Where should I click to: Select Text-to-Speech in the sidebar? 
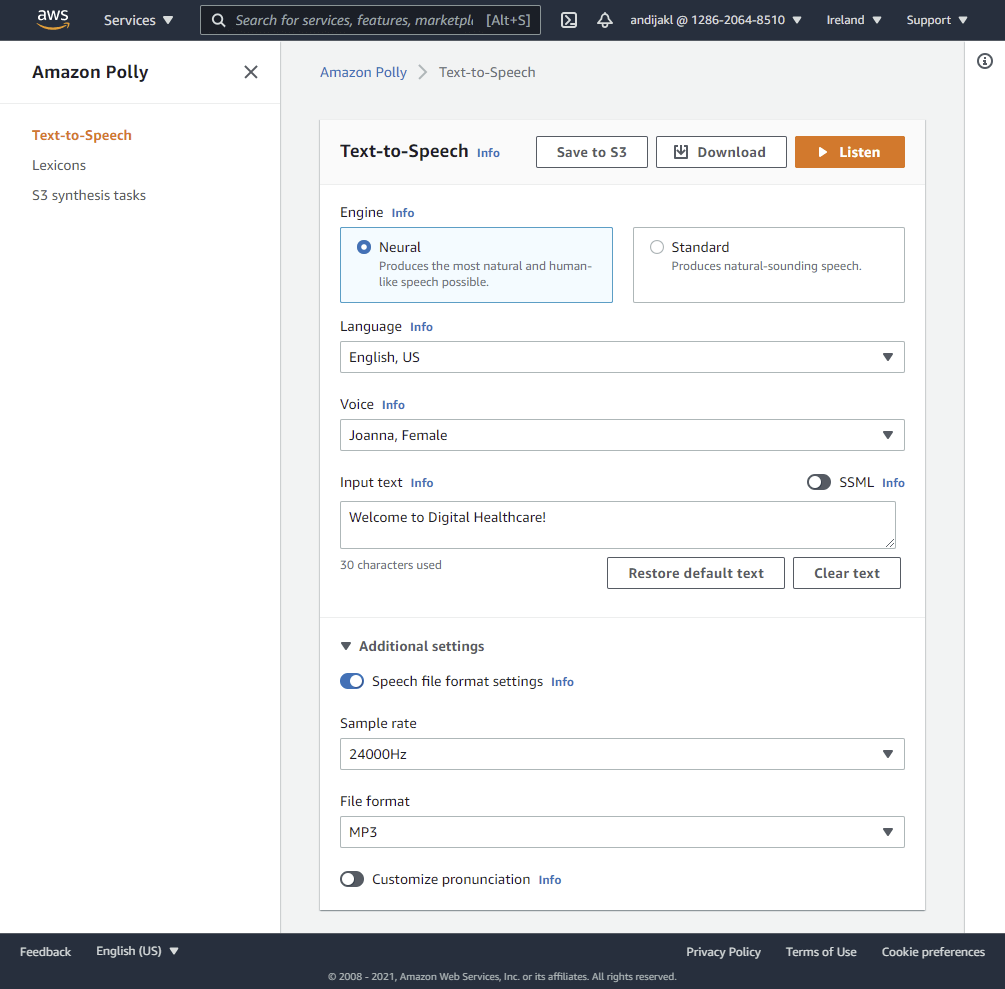[x=81, y=135]
